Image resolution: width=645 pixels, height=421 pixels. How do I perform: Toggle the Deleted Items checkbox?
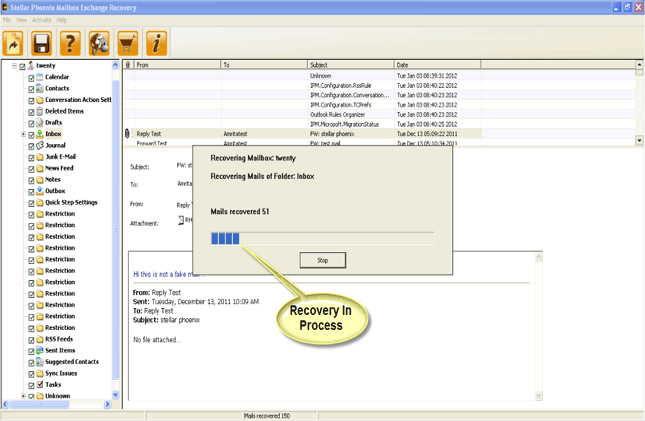[x=31, y=112]
